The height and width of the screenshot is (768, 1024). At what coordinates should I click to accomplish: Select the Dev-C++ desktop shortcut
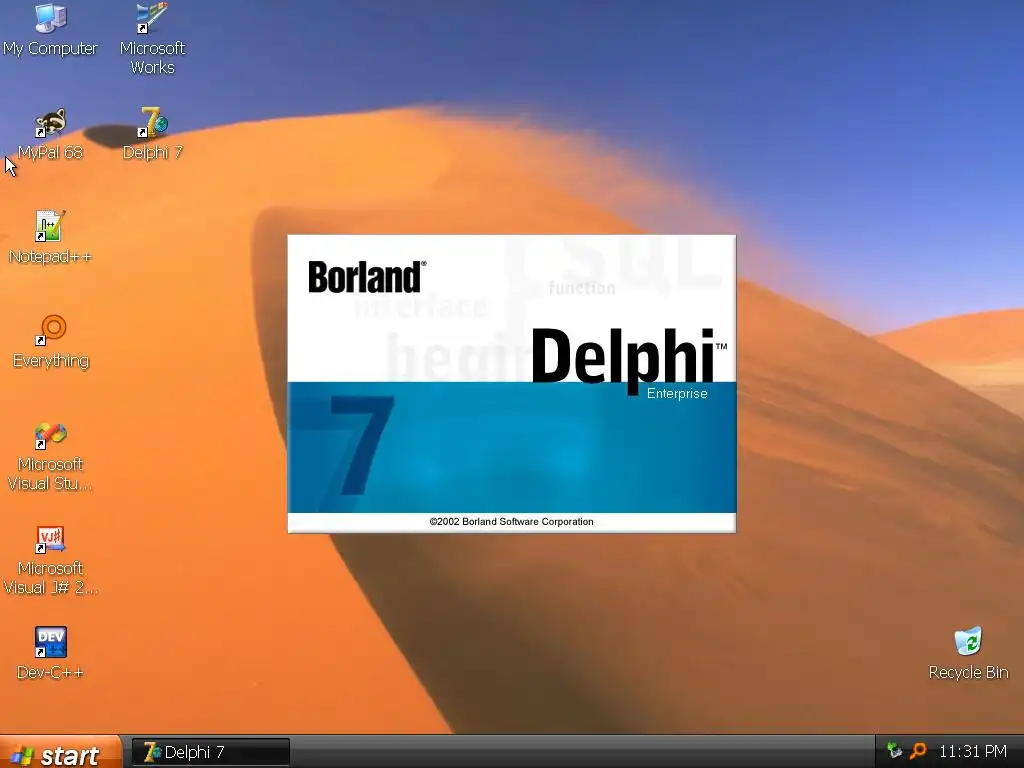click(50, 654)
